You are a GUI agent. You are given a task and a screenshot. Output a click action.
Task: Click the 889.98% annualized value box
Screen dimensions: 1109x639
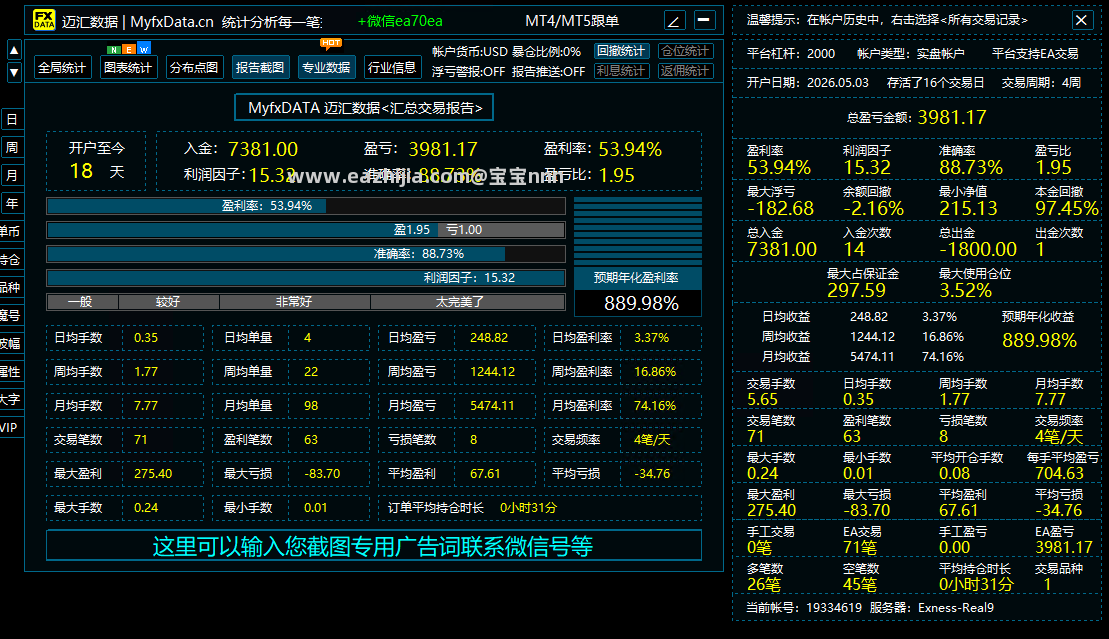pyautogui.click(x=637, y=303)
